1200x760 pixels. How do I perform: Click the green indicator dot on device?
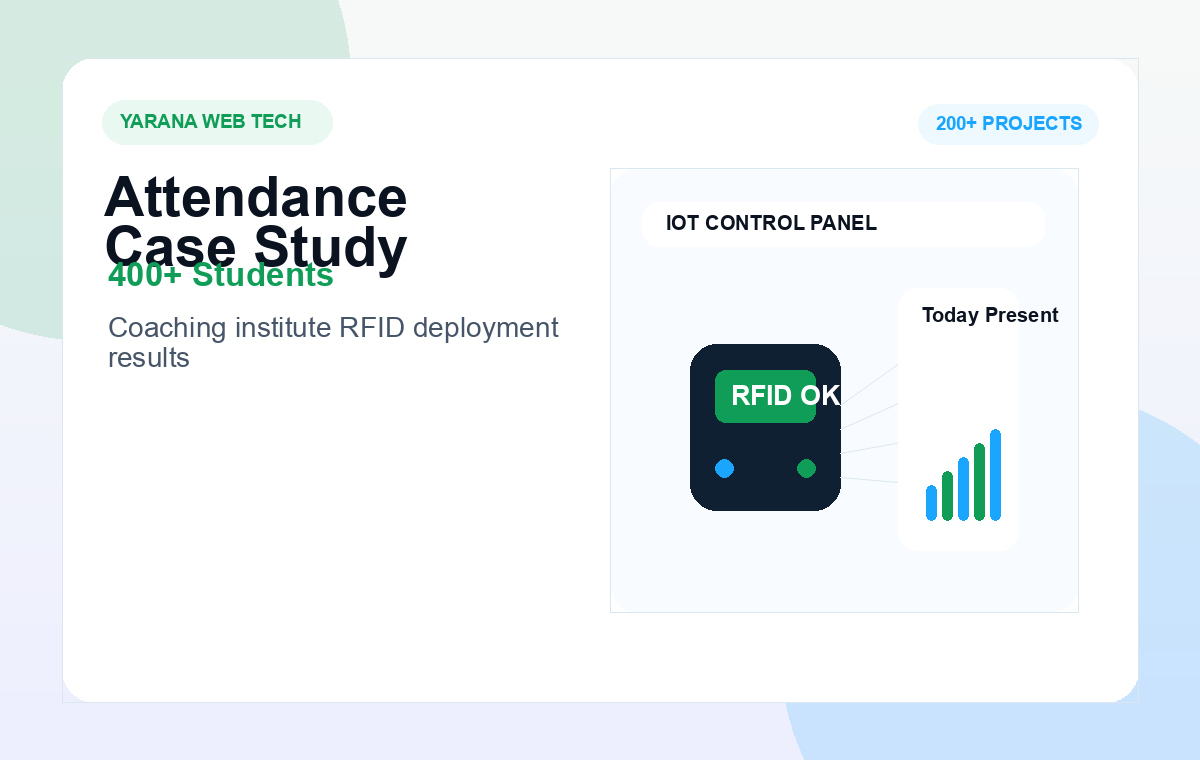806,468
